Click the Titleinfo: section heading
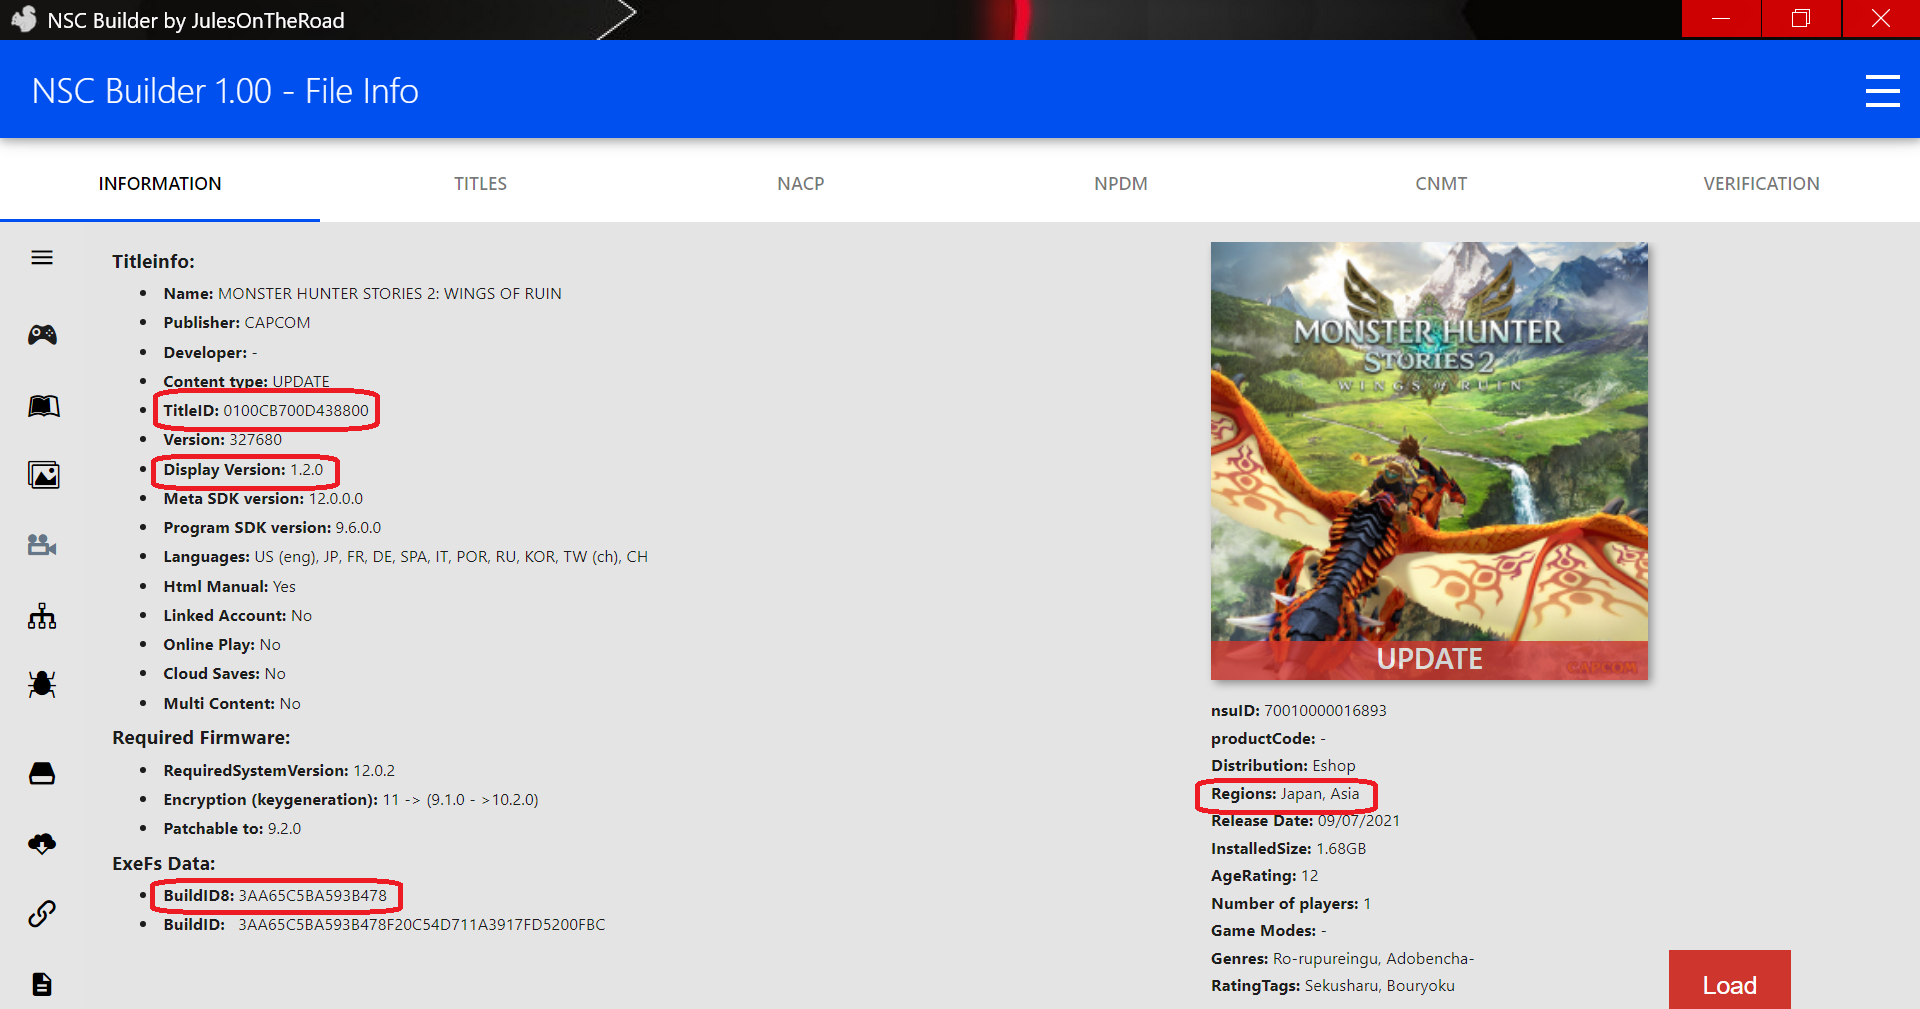The image size is (1920, 1009). [x=153, y=261]
